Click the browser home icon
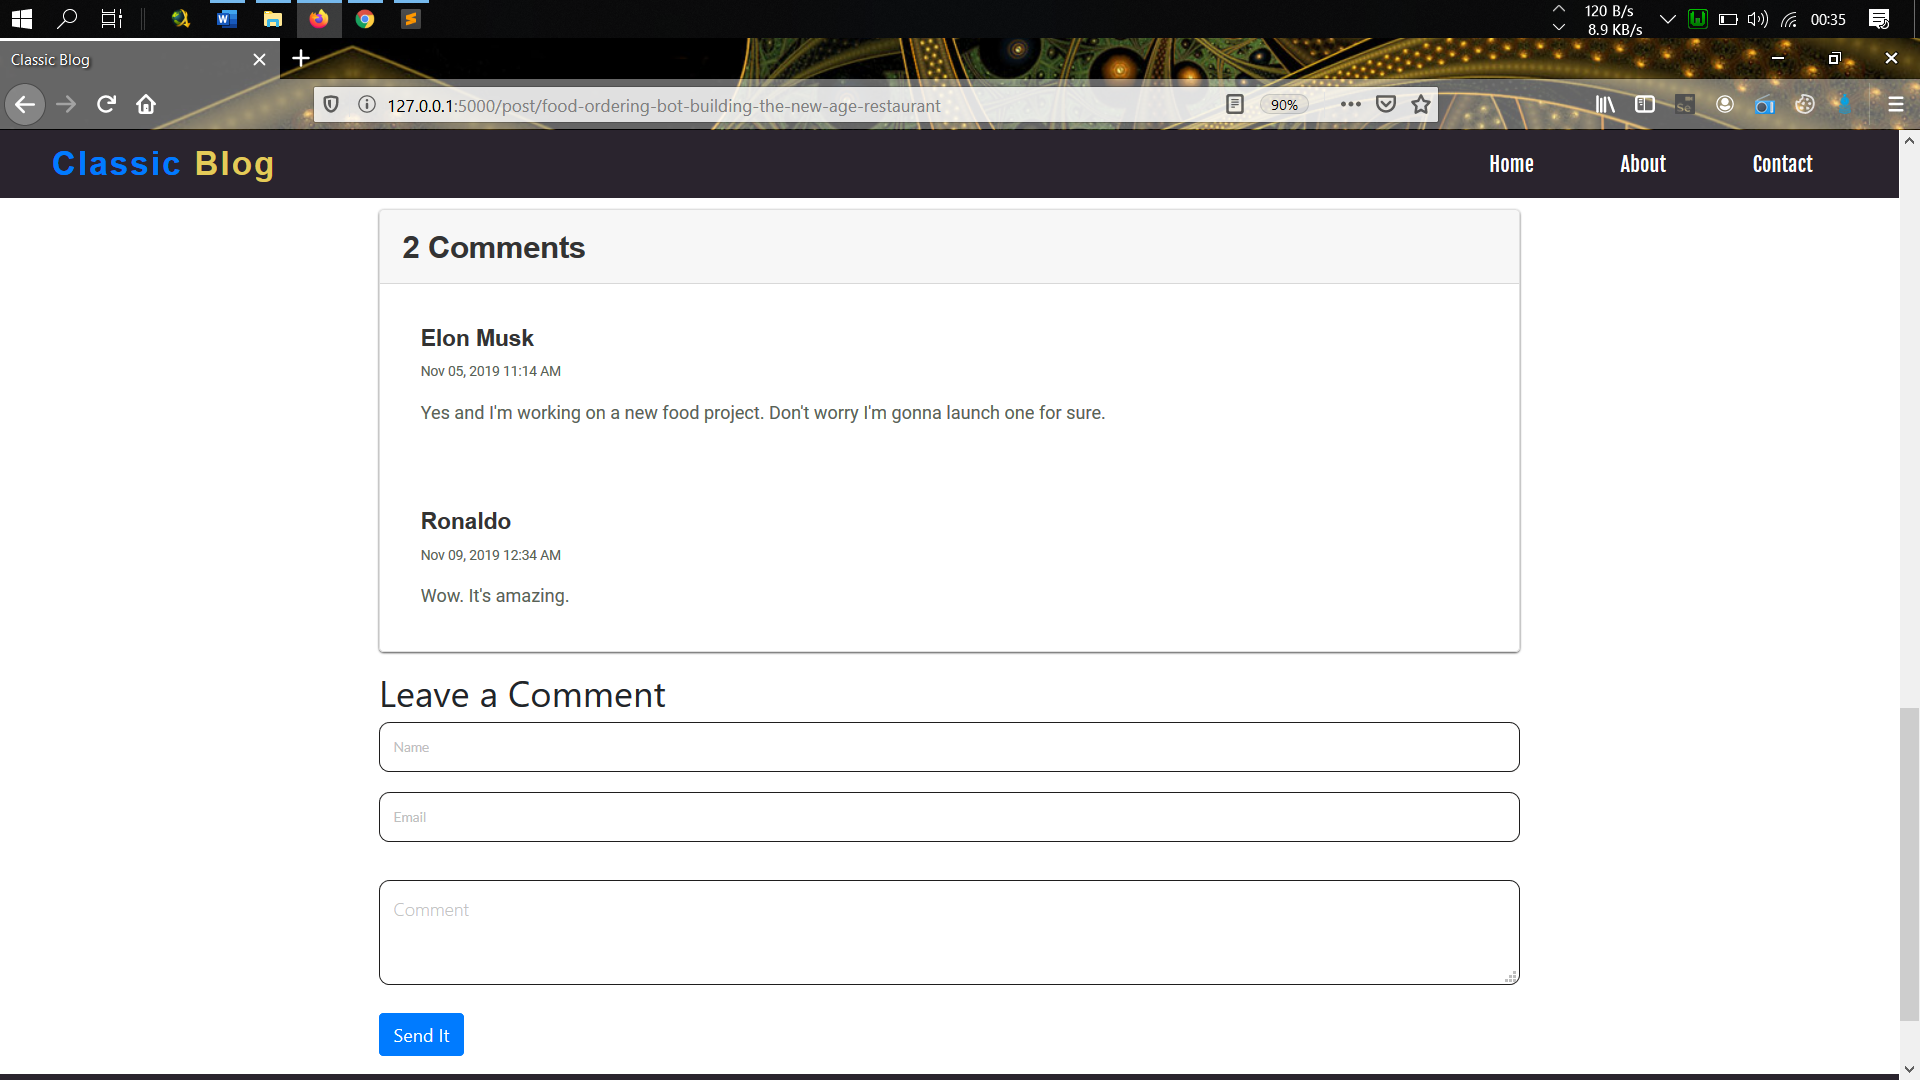Viewport: 1920px width, 1080px height. click(x=146, y=104)
